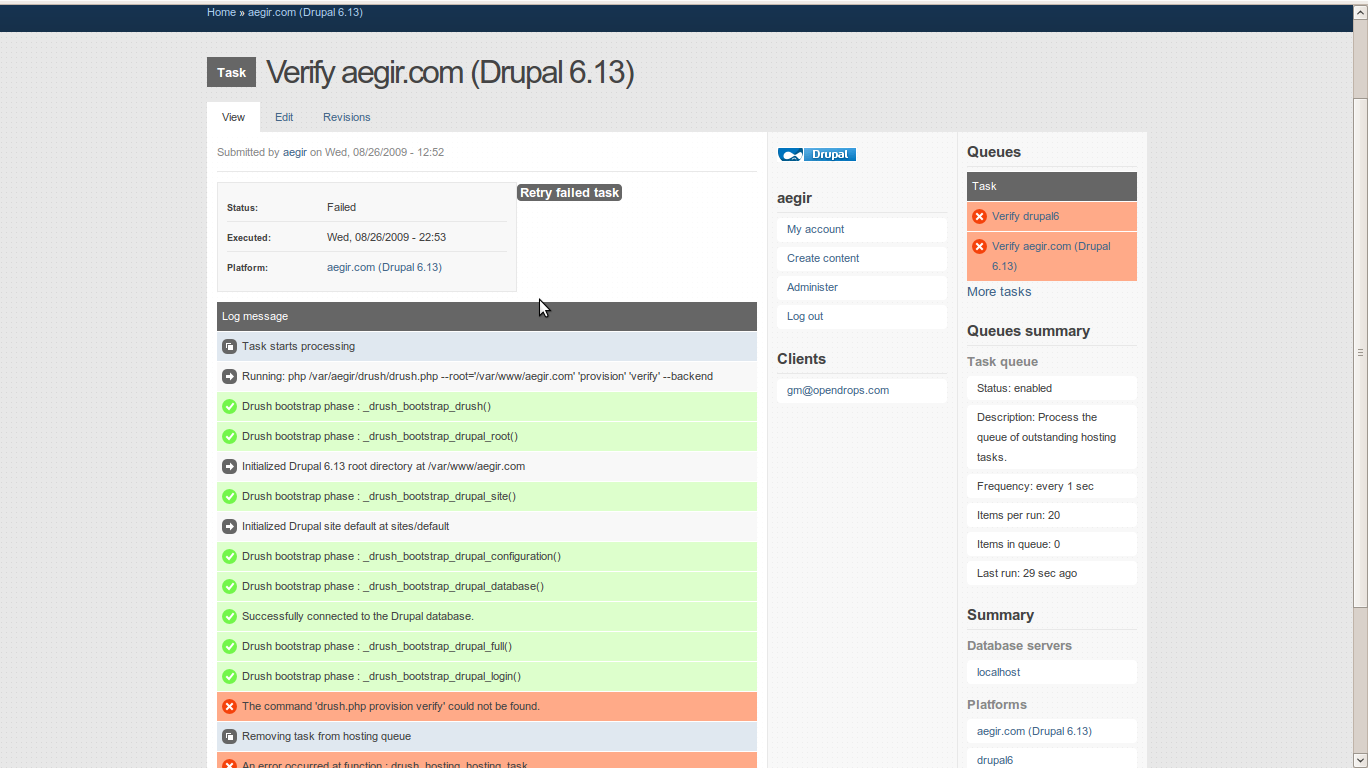Click green check beside Successfully connected message
This screenshot has width=1368, height=768.
229,617
